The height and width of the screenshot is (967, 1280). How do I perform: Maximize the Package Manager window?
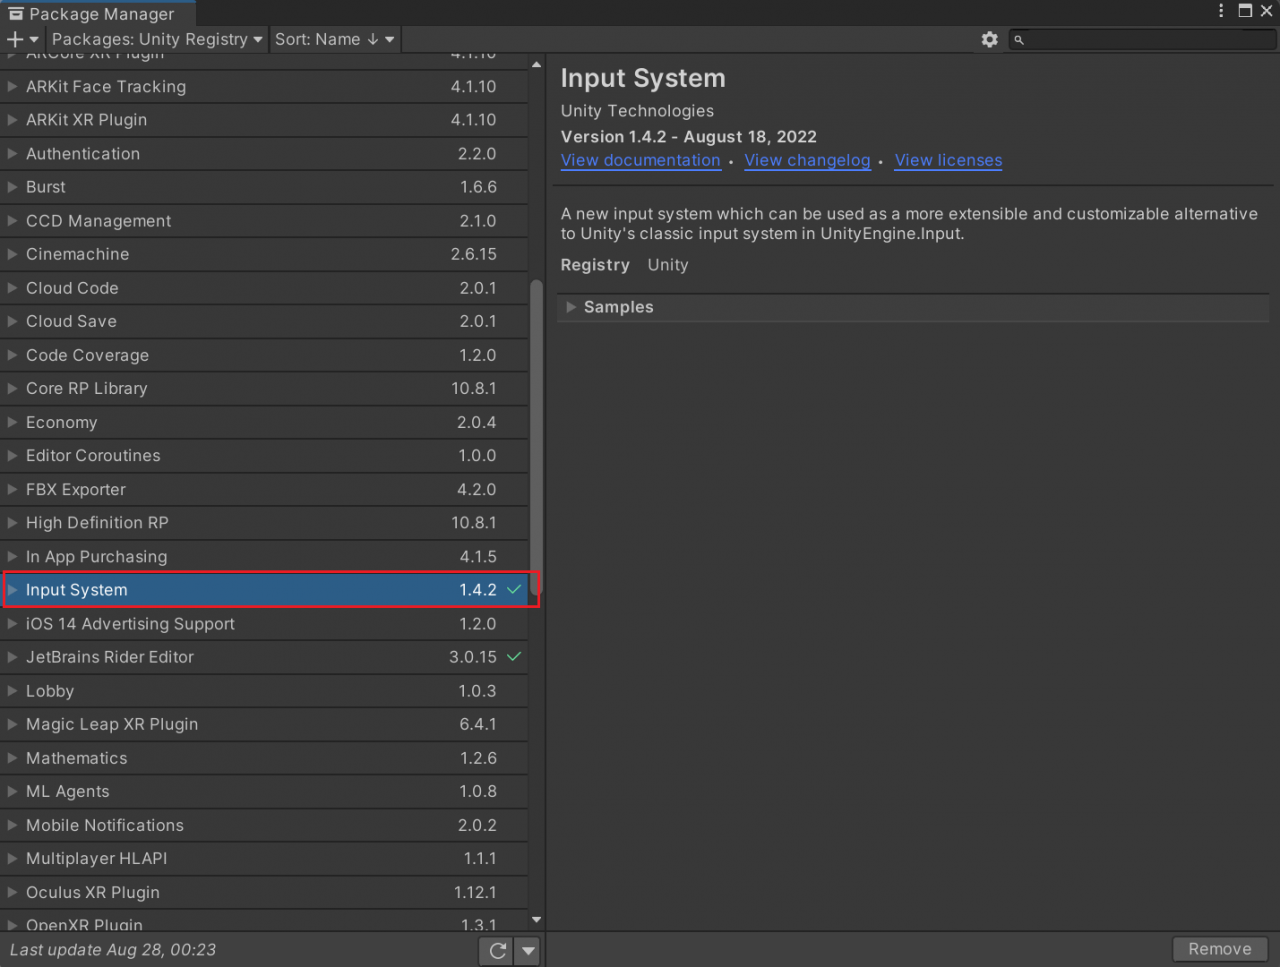click(x=1245, y=11)
